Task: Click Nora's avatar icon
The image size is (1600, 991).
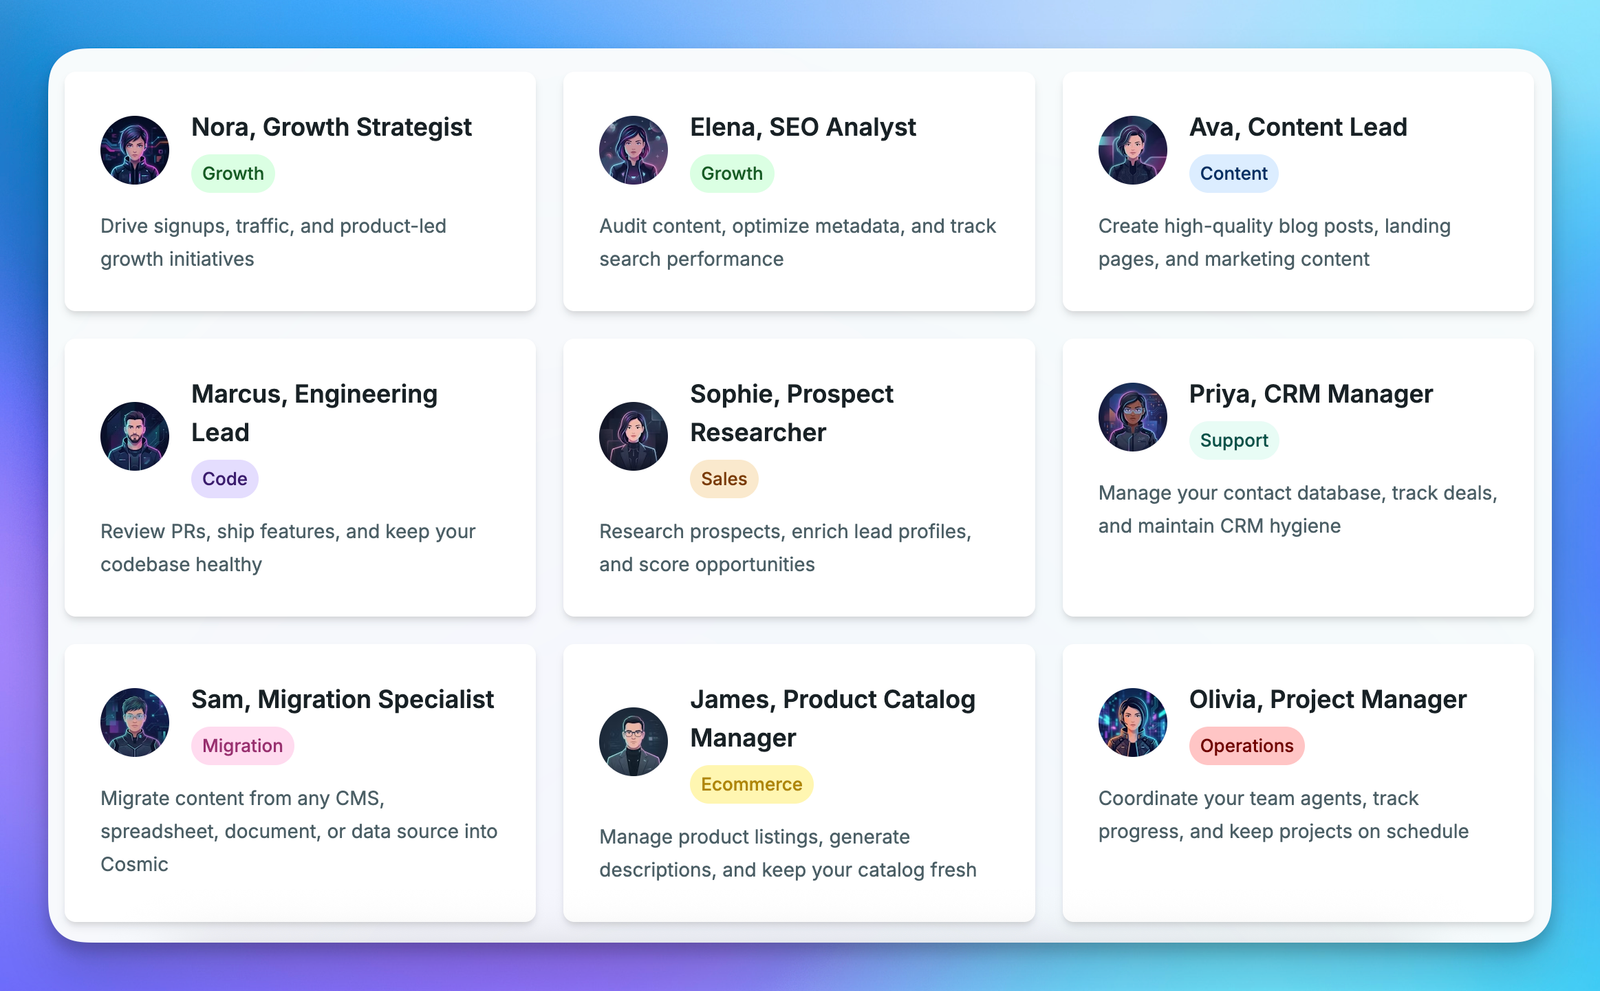Action: coord(135,150)
